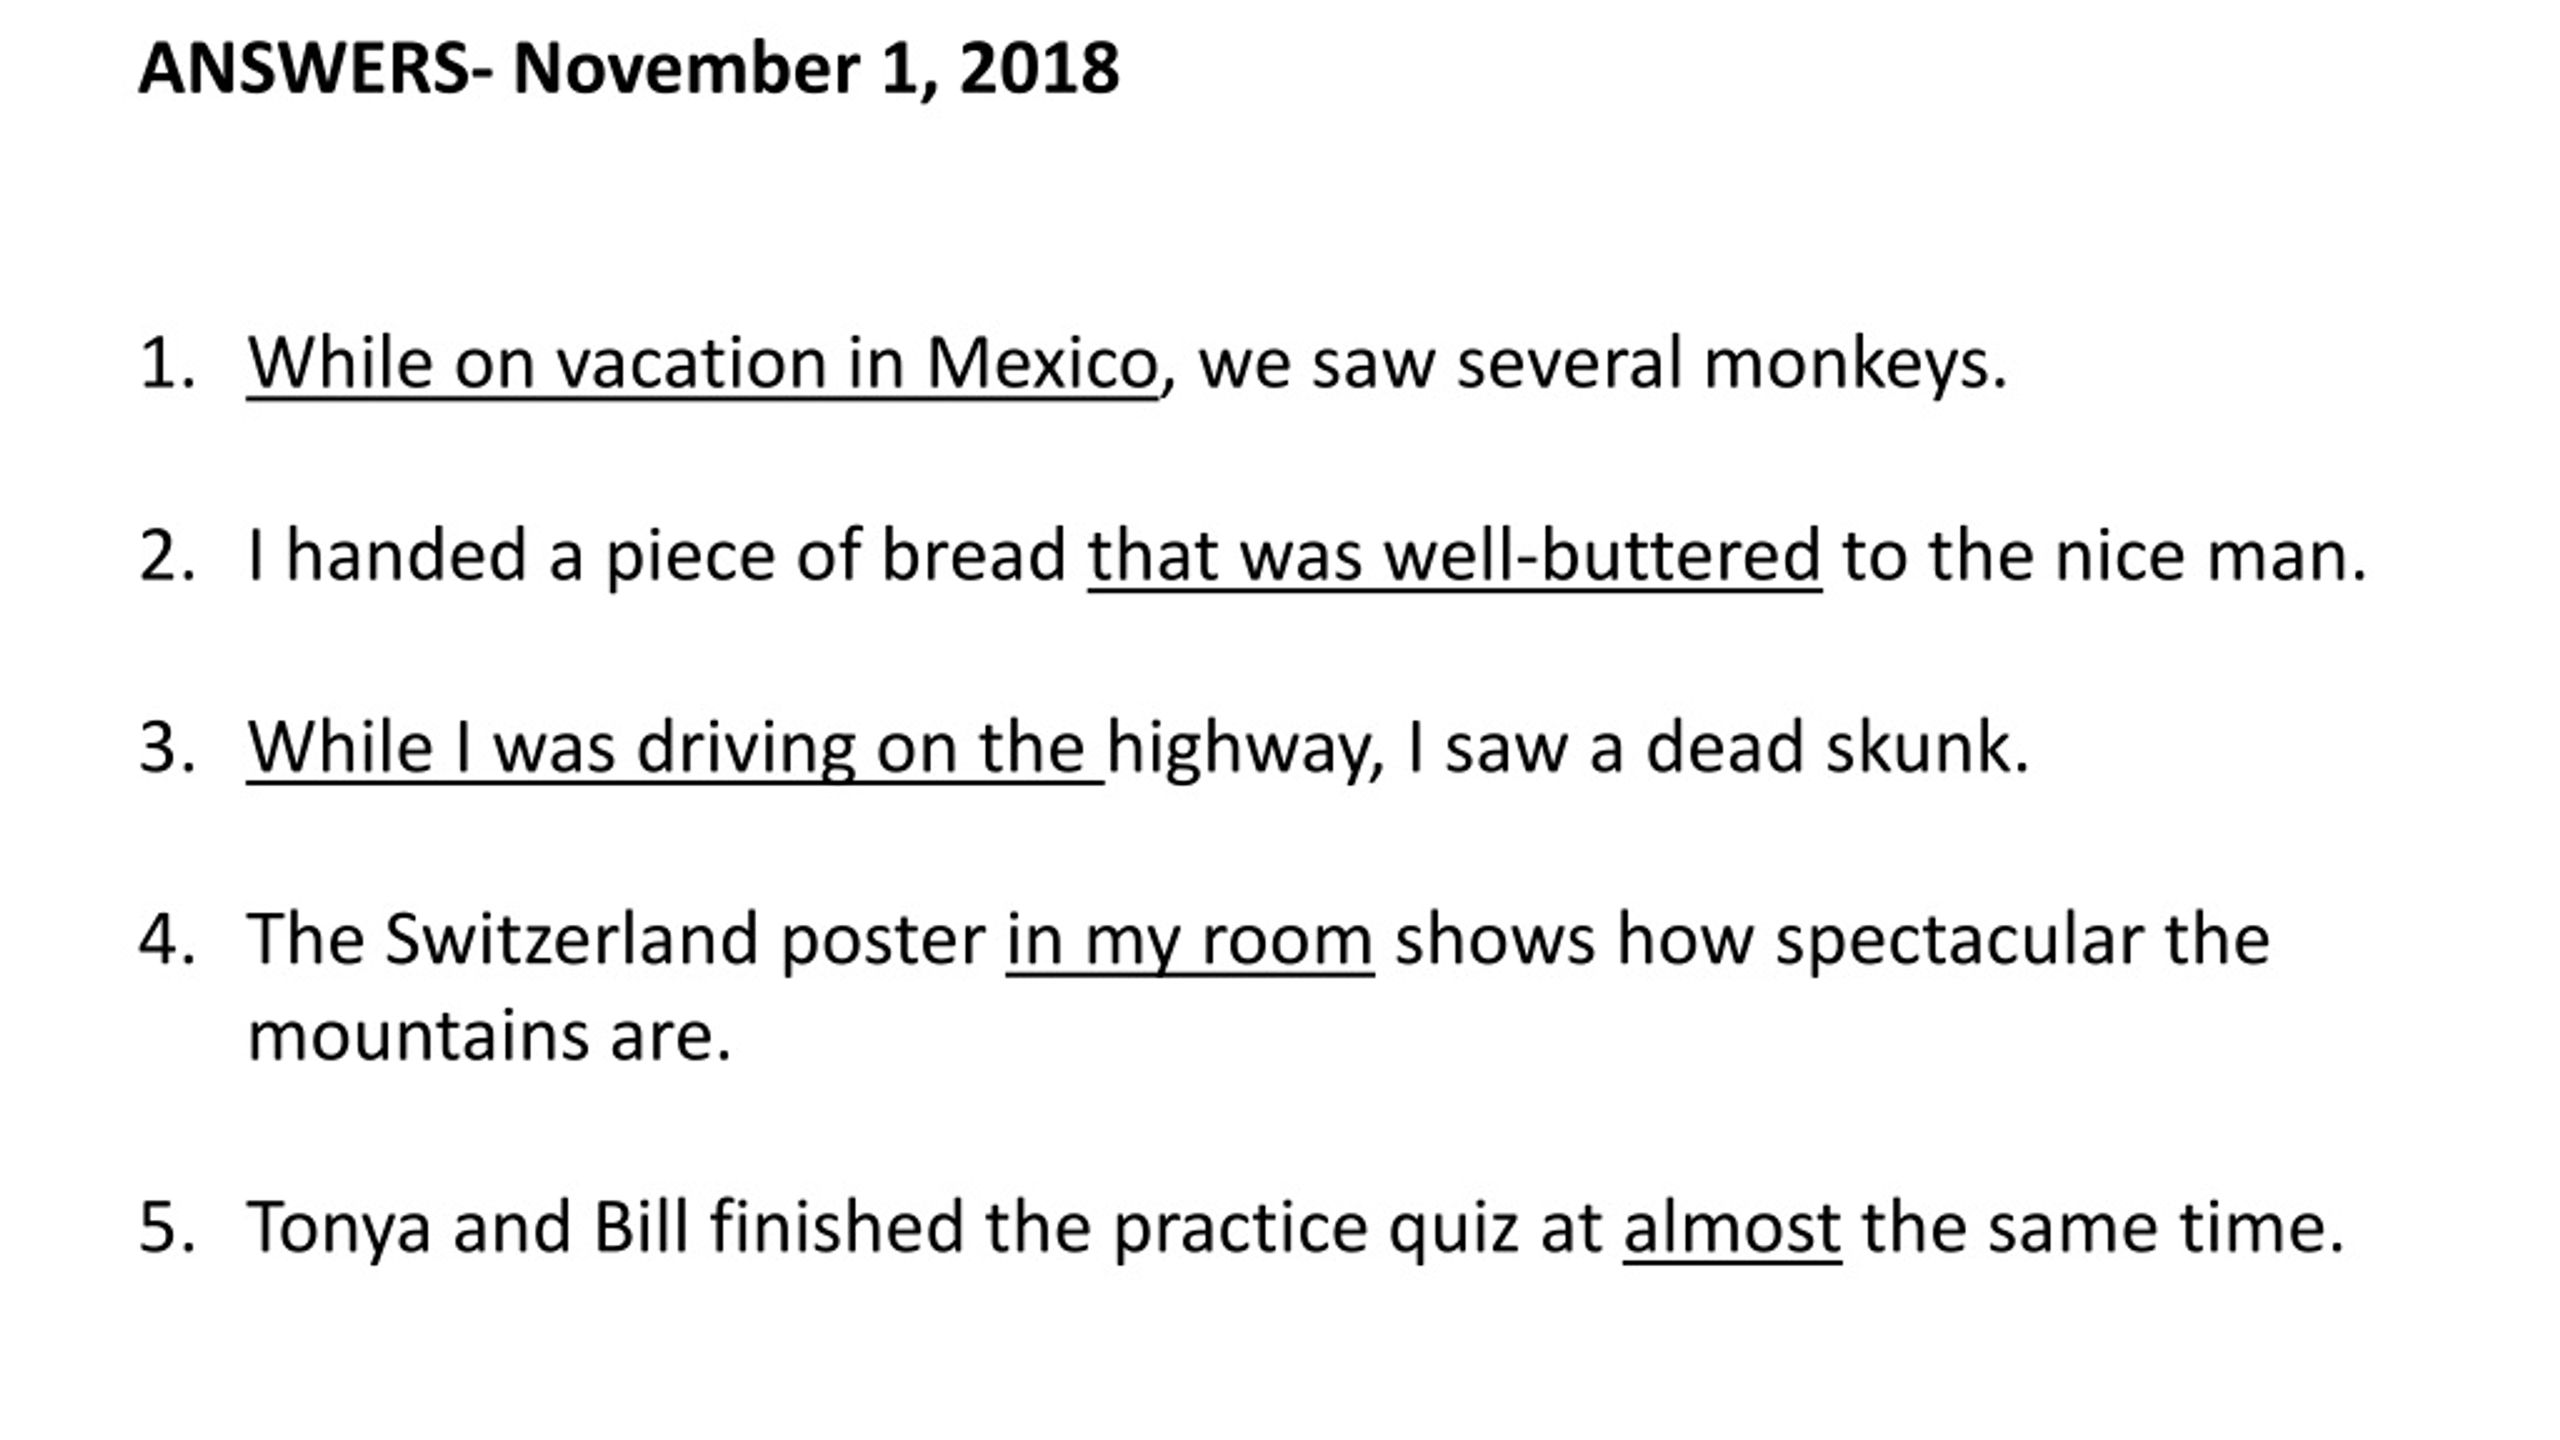Click list number 5
2560x1440 pixels.
(x=167, y=1229)
